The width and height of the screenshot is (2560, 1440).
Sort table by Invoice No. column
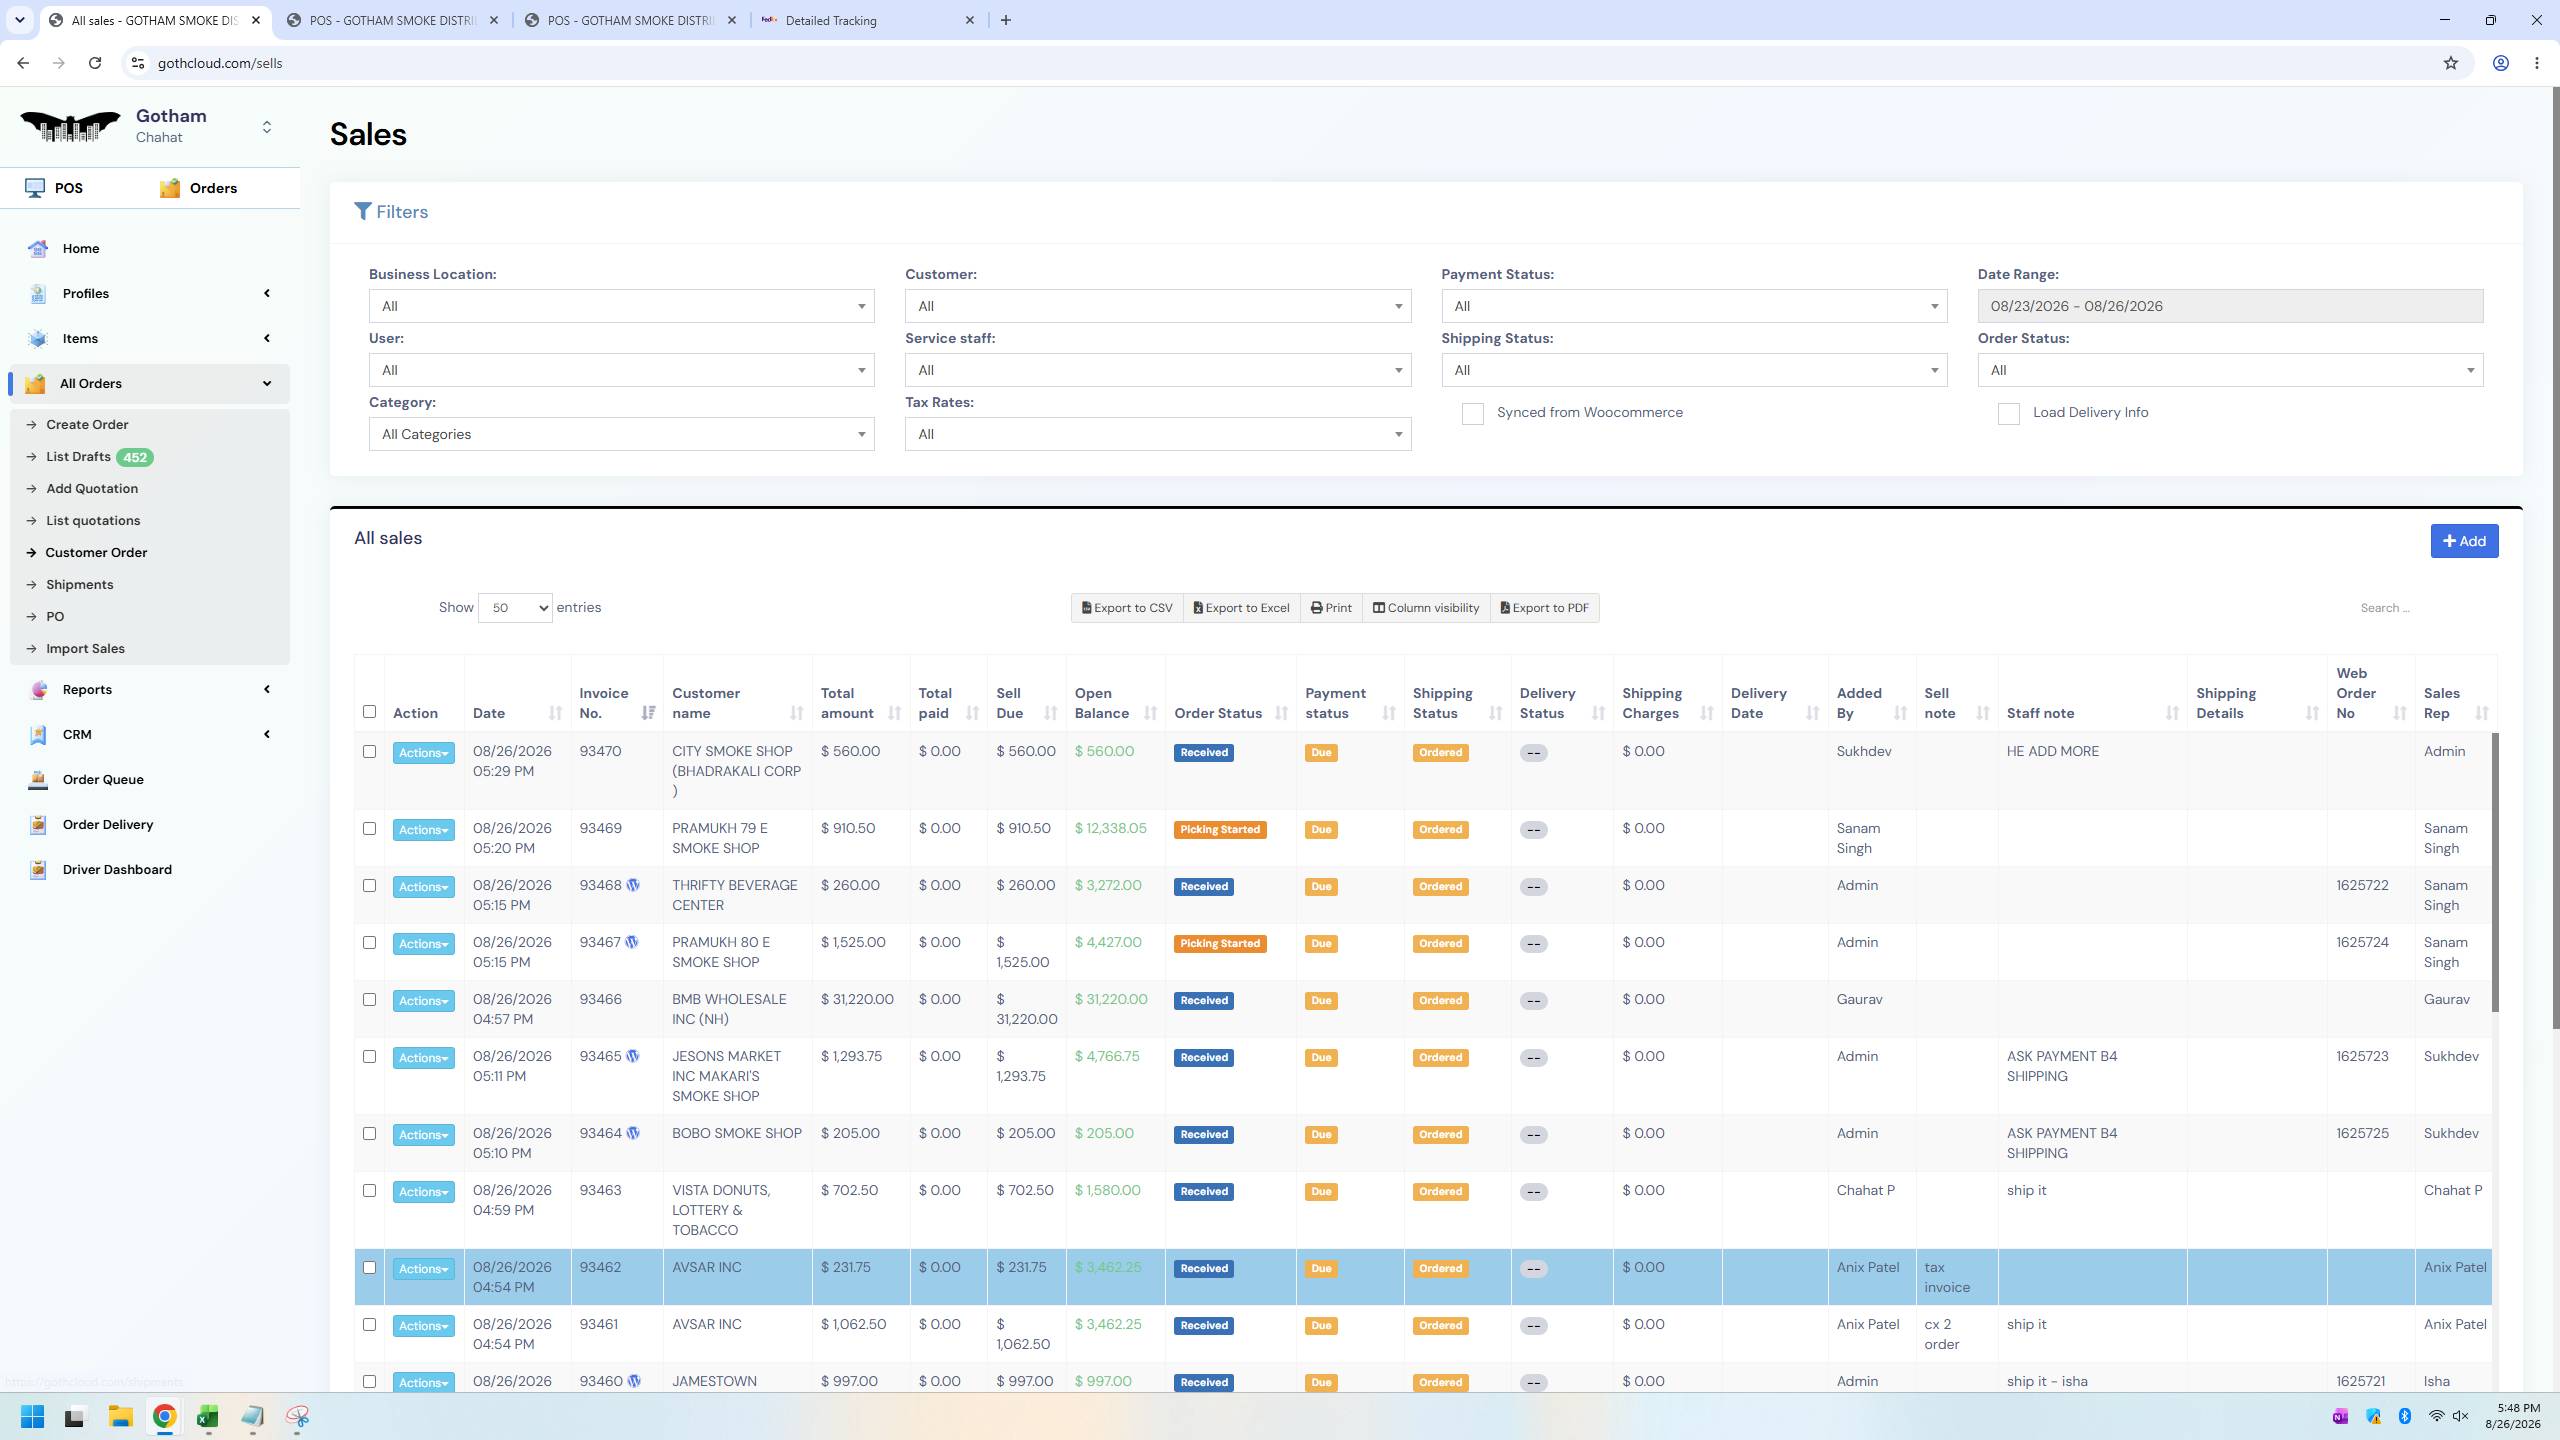pos(648,713)
